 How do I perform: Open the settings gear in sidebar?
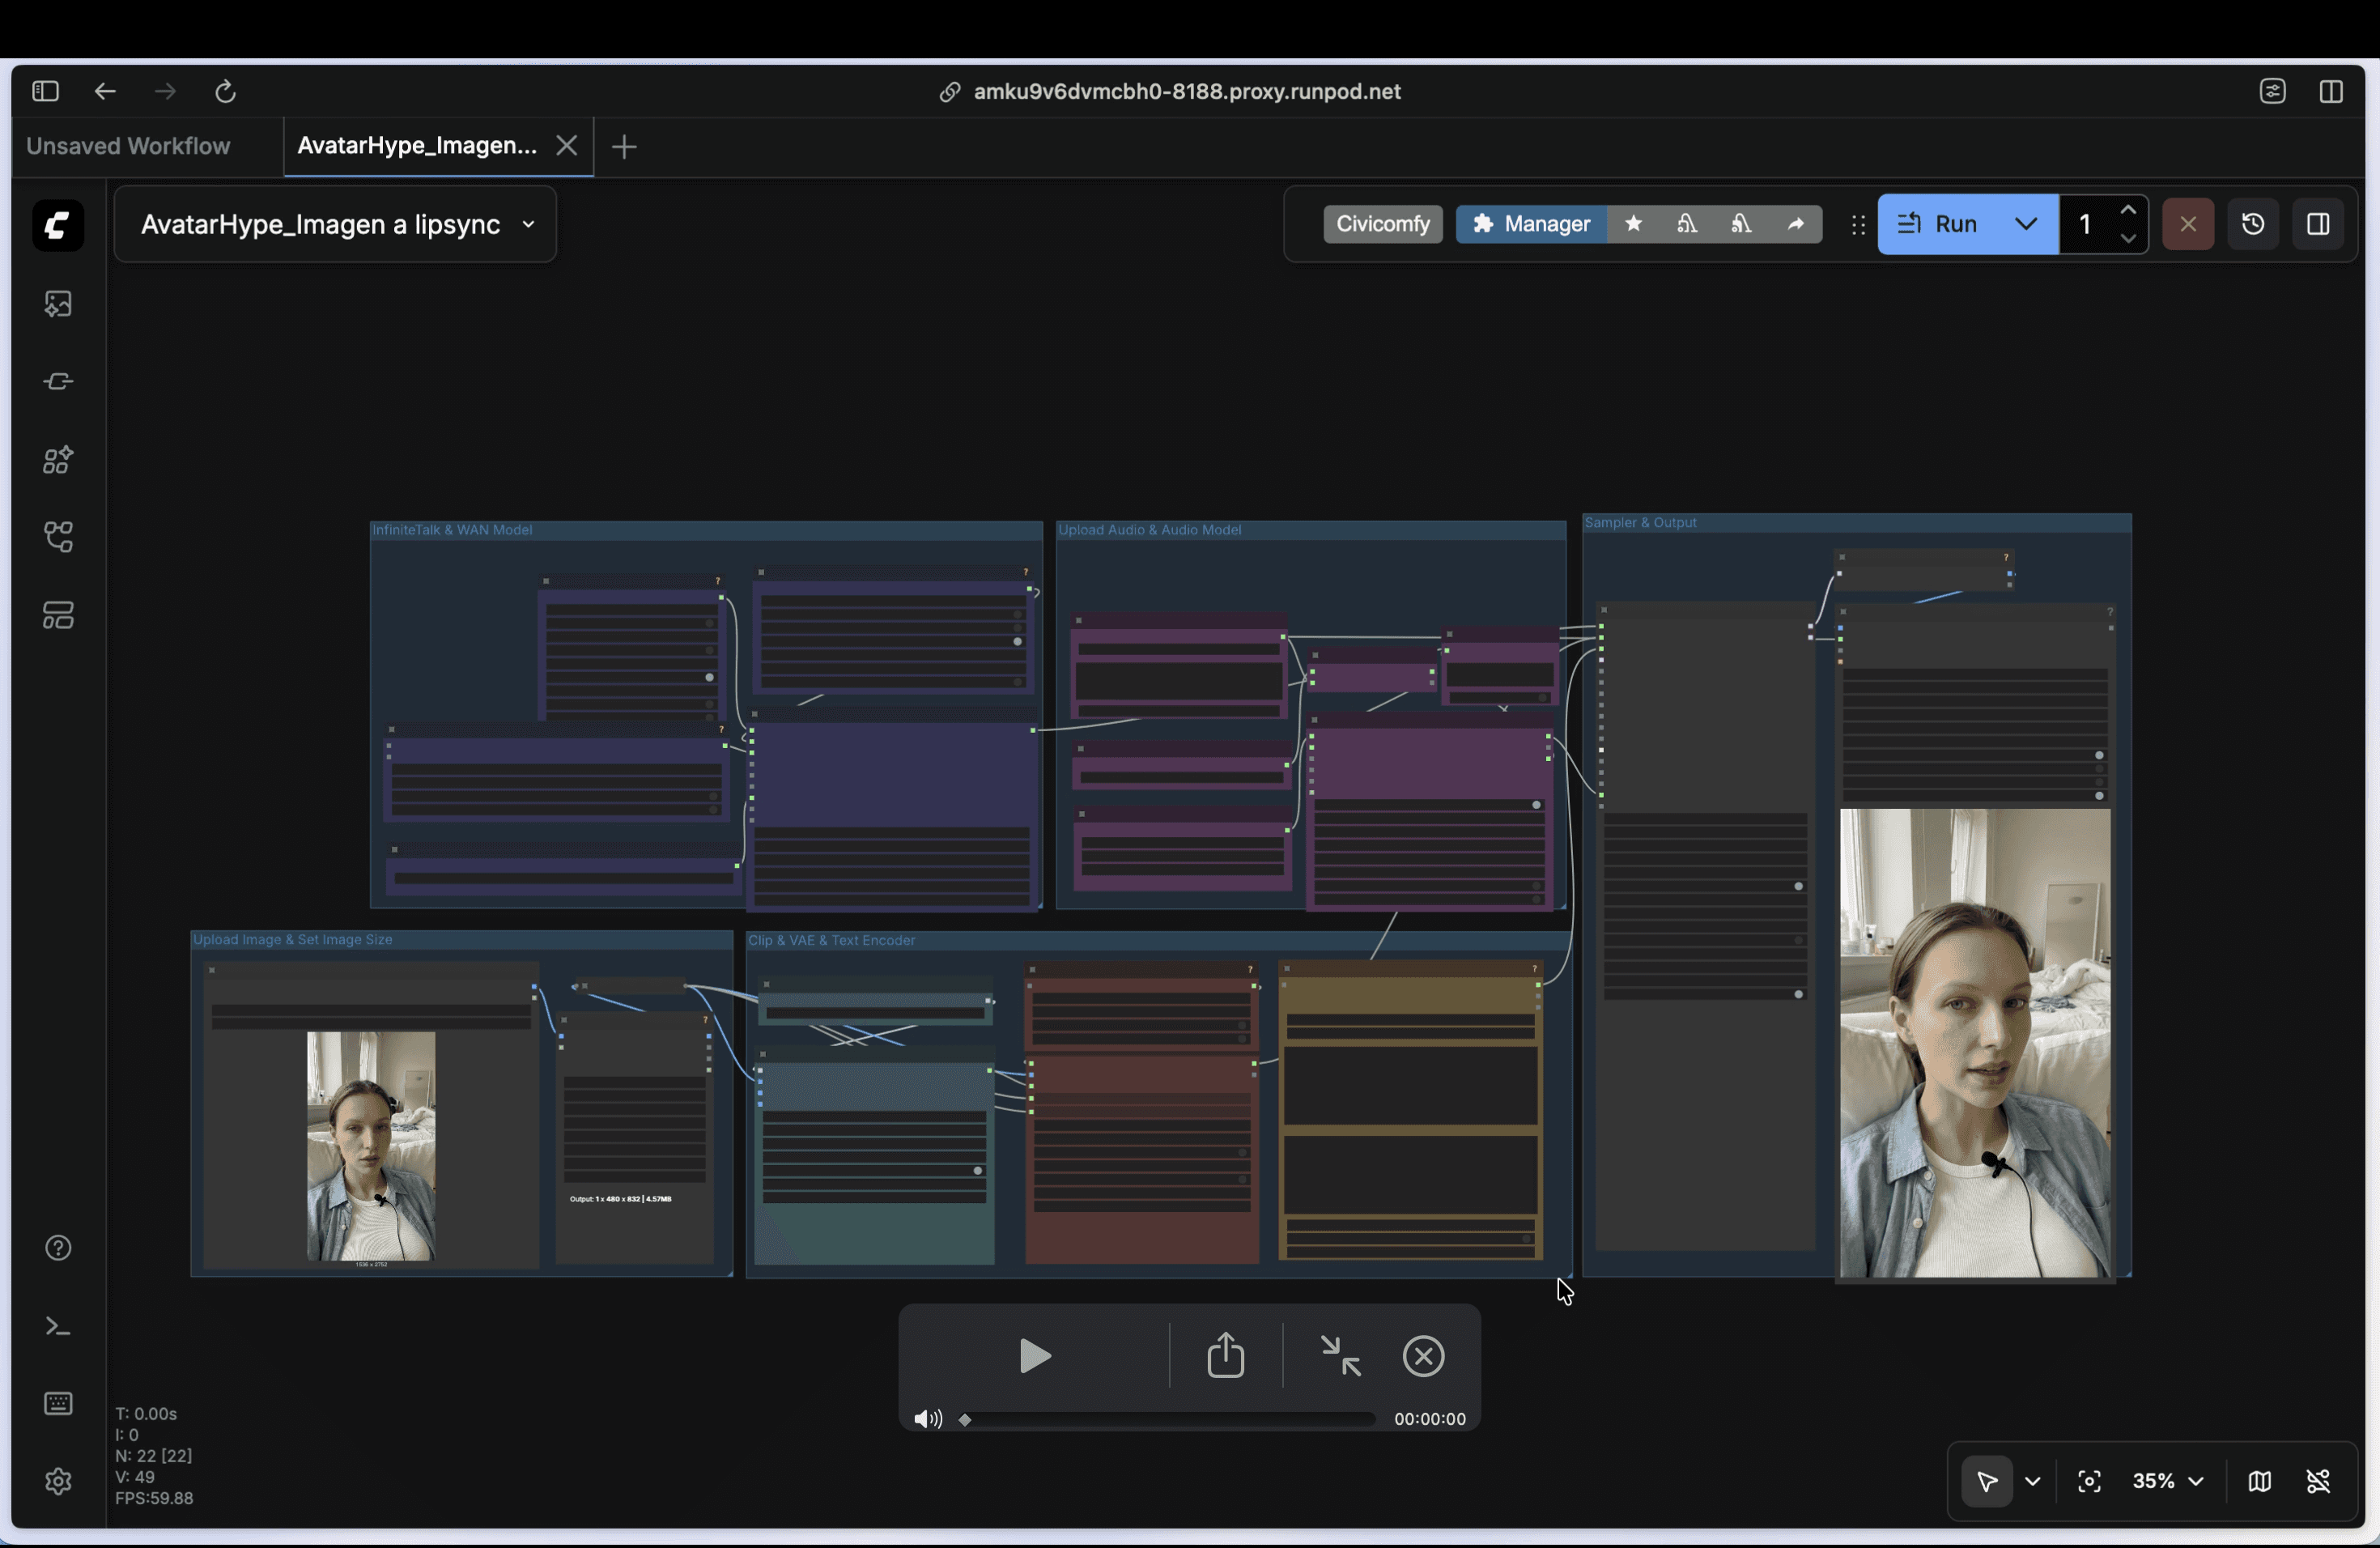pyautogui.click(x=58, y=1481)
